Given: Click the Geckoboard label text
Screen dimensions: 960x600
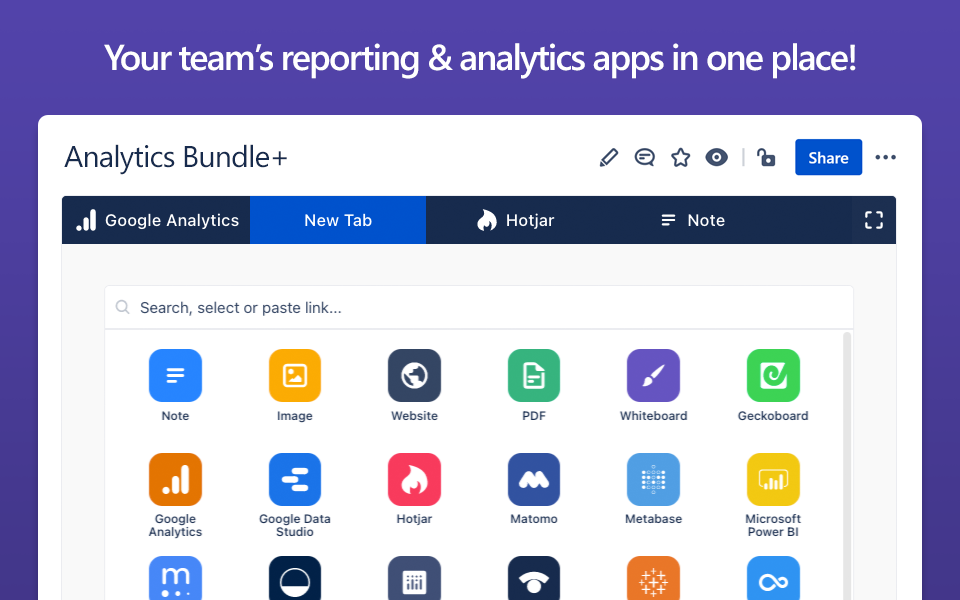Looking at the screenshot, I should tap(773, 416).
